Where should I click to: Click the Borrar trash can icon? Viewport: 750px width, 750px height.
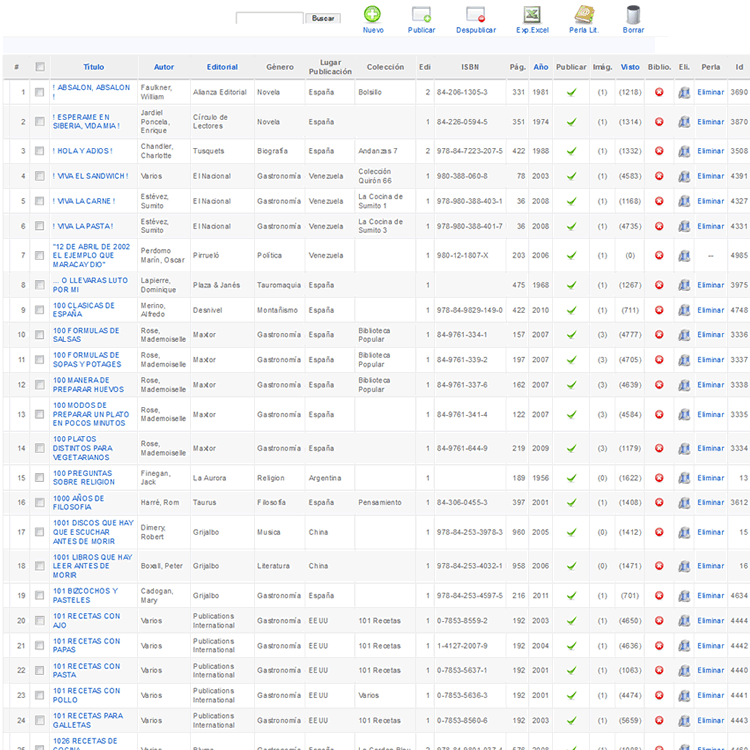click(633, 15)
